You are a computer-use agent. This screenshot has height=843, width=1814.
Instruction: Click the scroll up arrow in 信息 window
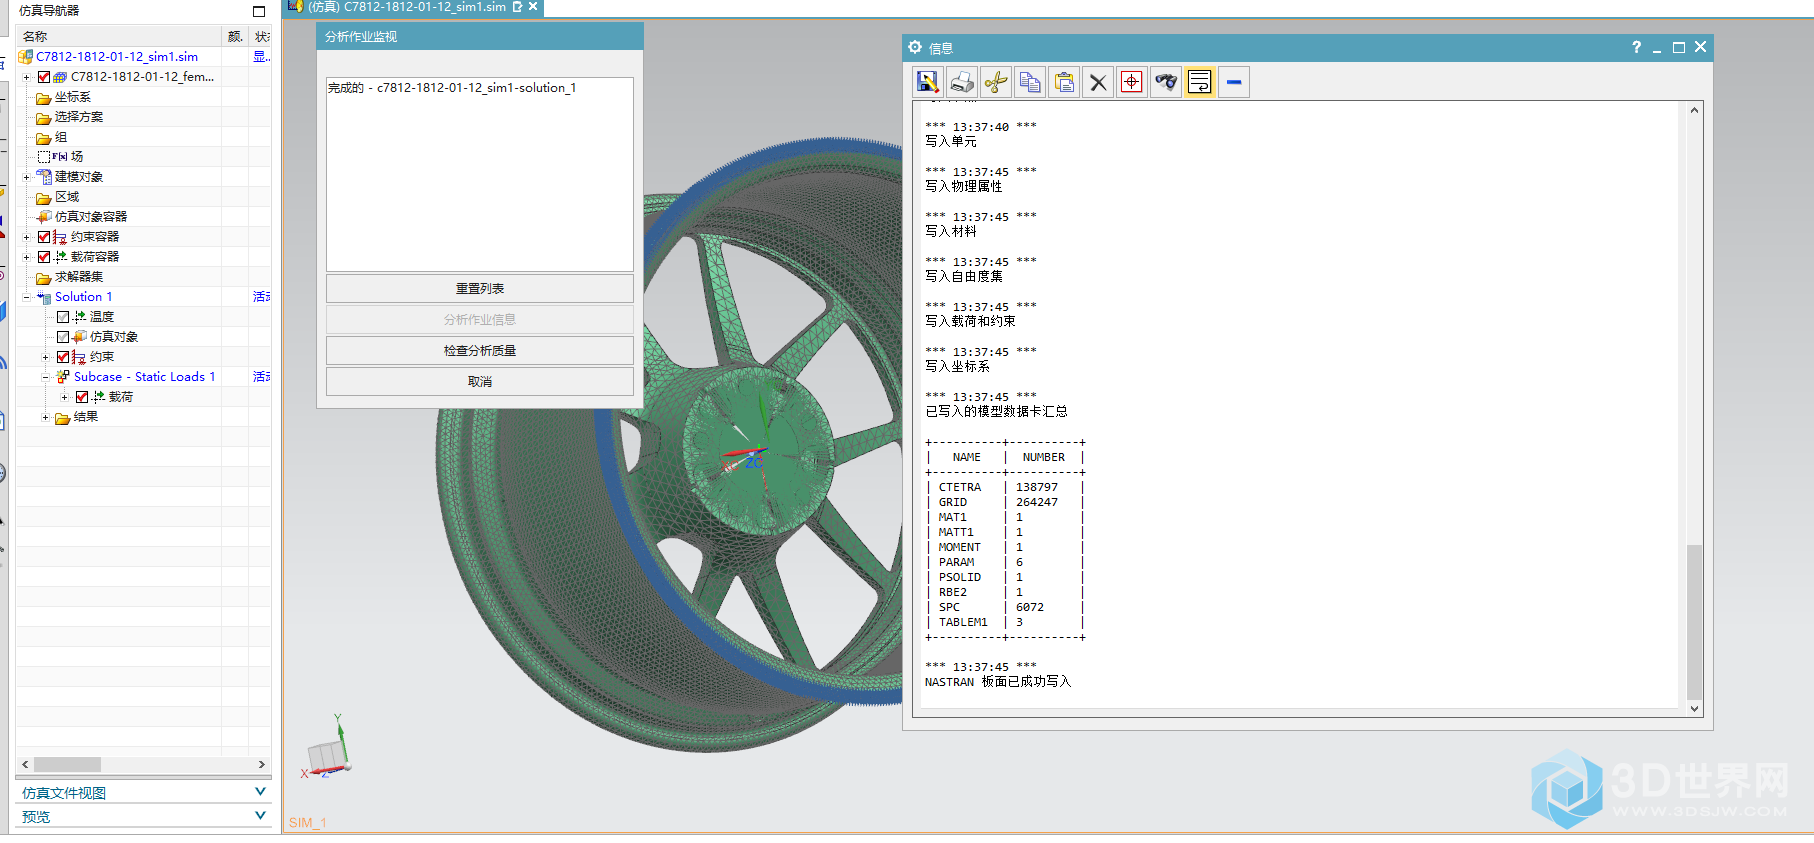tap(1694, 110)
